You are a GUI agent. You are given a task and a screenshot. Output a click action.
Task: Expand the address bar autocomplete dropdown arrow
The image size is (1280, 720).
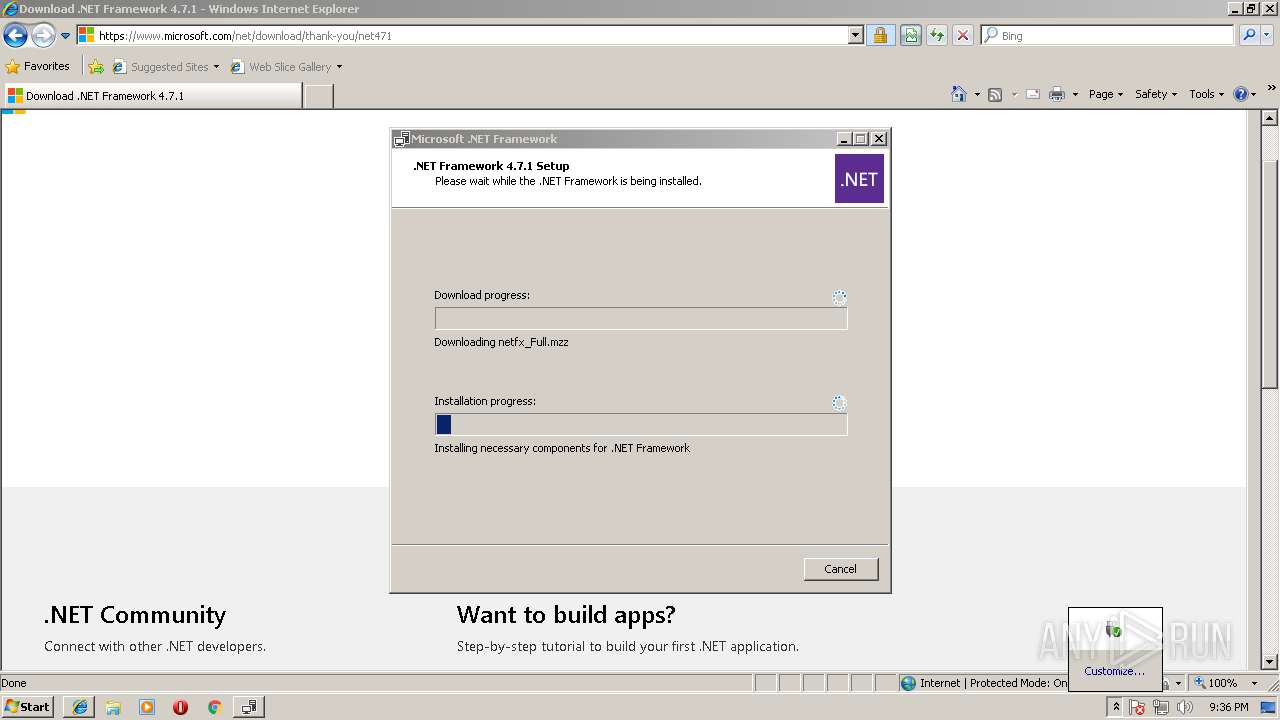[855, 36]
